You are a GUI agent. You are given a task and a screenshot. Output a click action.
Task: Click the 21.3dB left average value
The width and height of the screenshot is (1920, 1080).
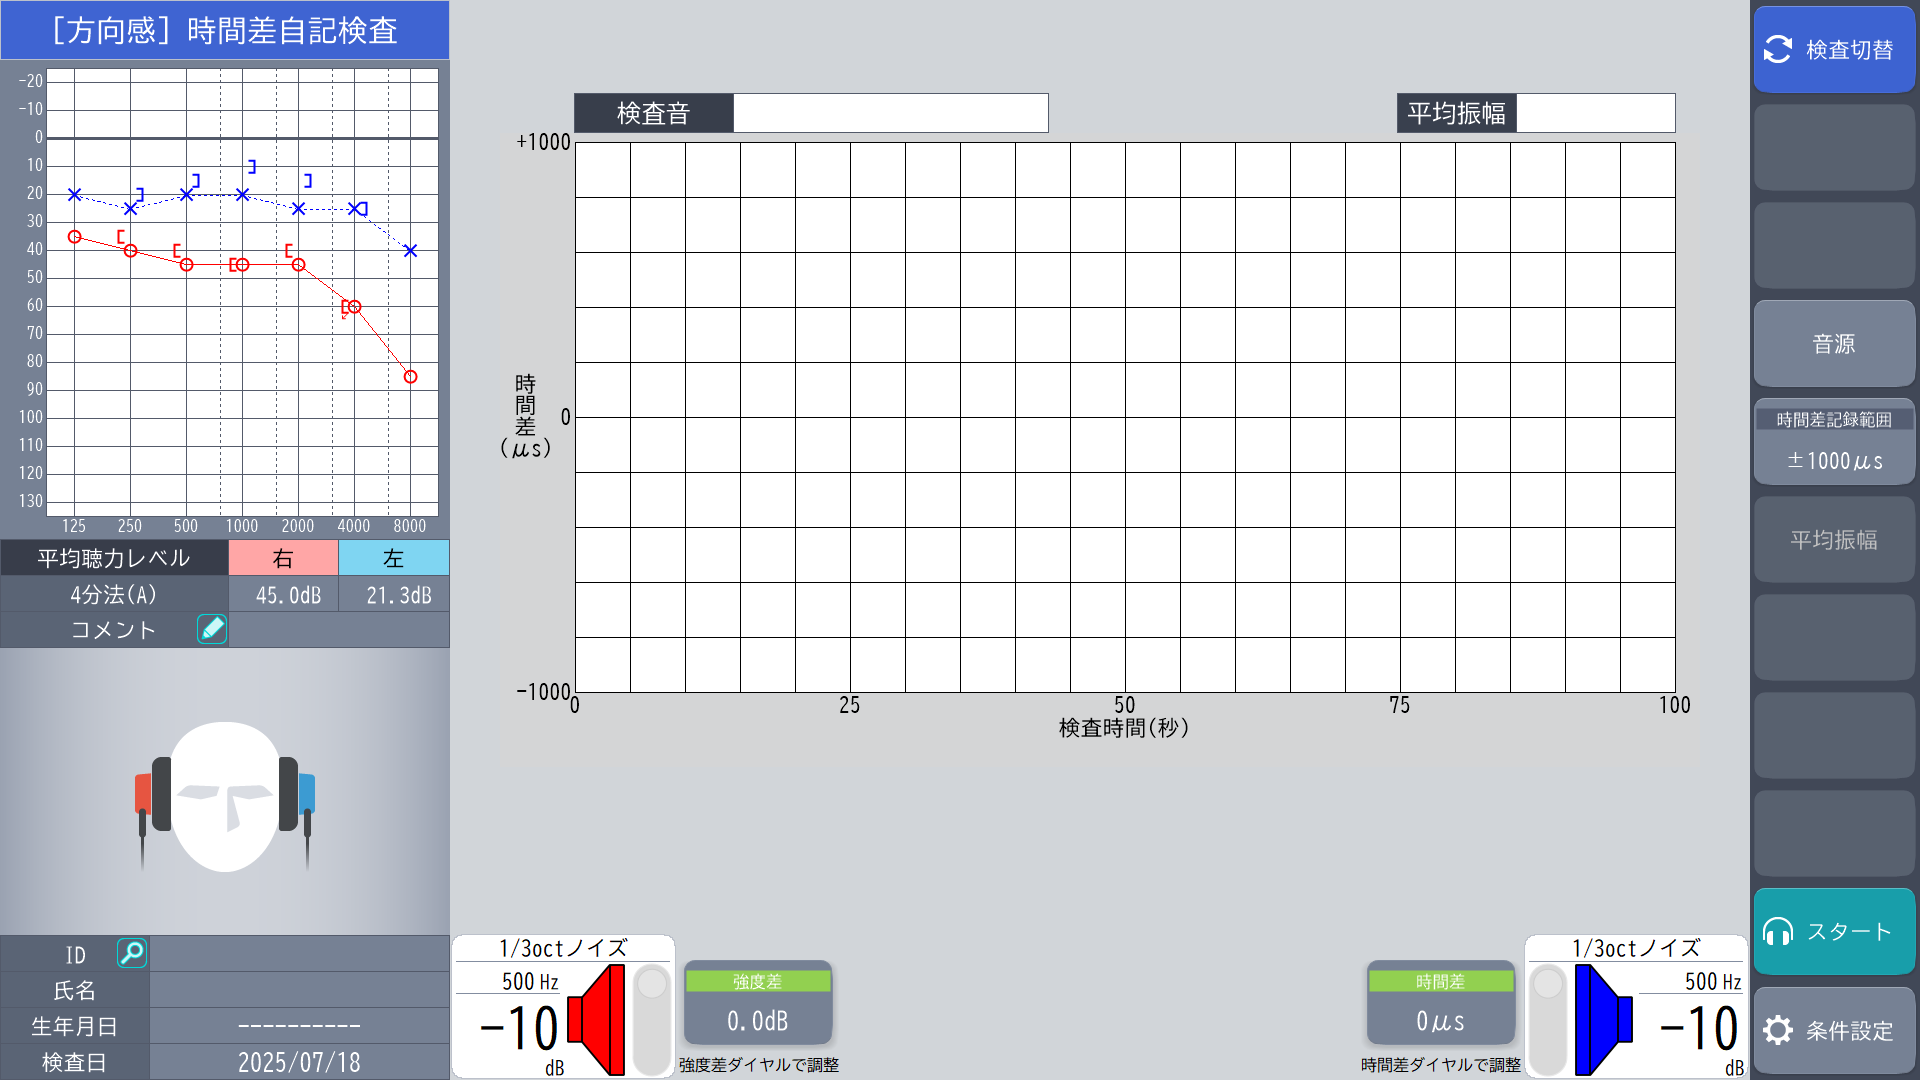394,595
